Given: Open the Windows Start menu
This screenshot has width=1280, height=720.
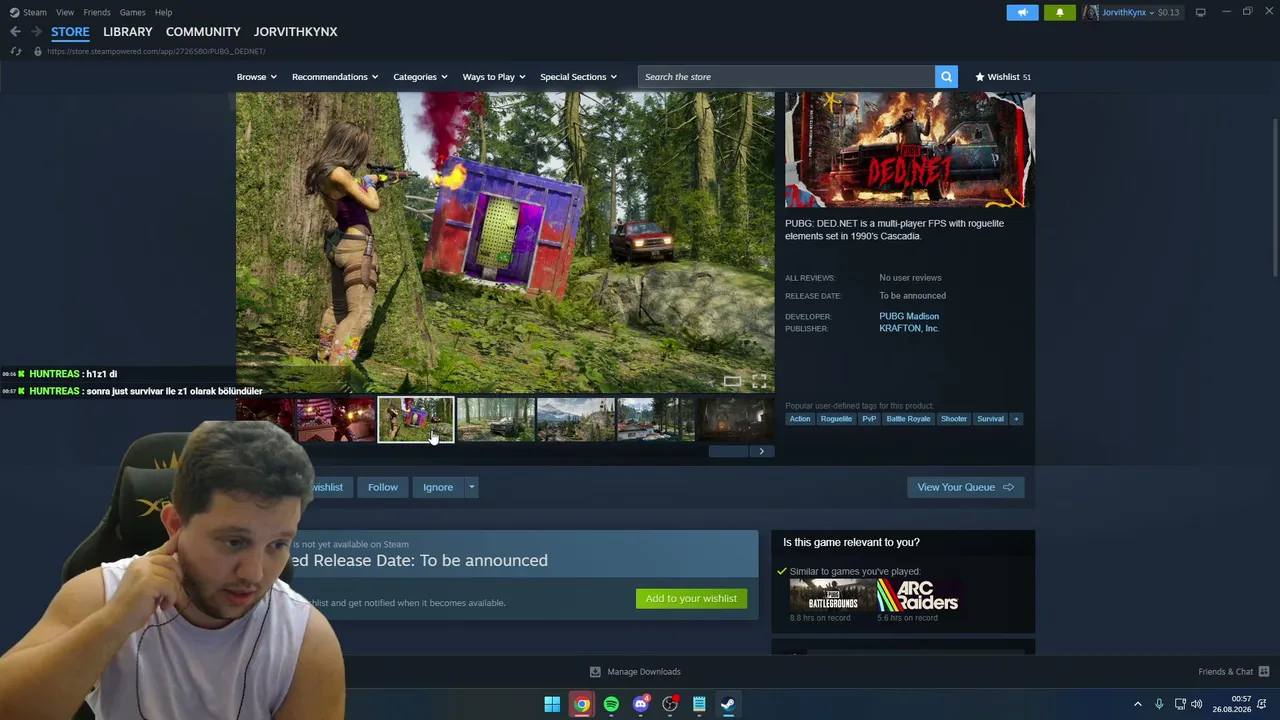Looking at the screenshot, I should coord(552,704).
